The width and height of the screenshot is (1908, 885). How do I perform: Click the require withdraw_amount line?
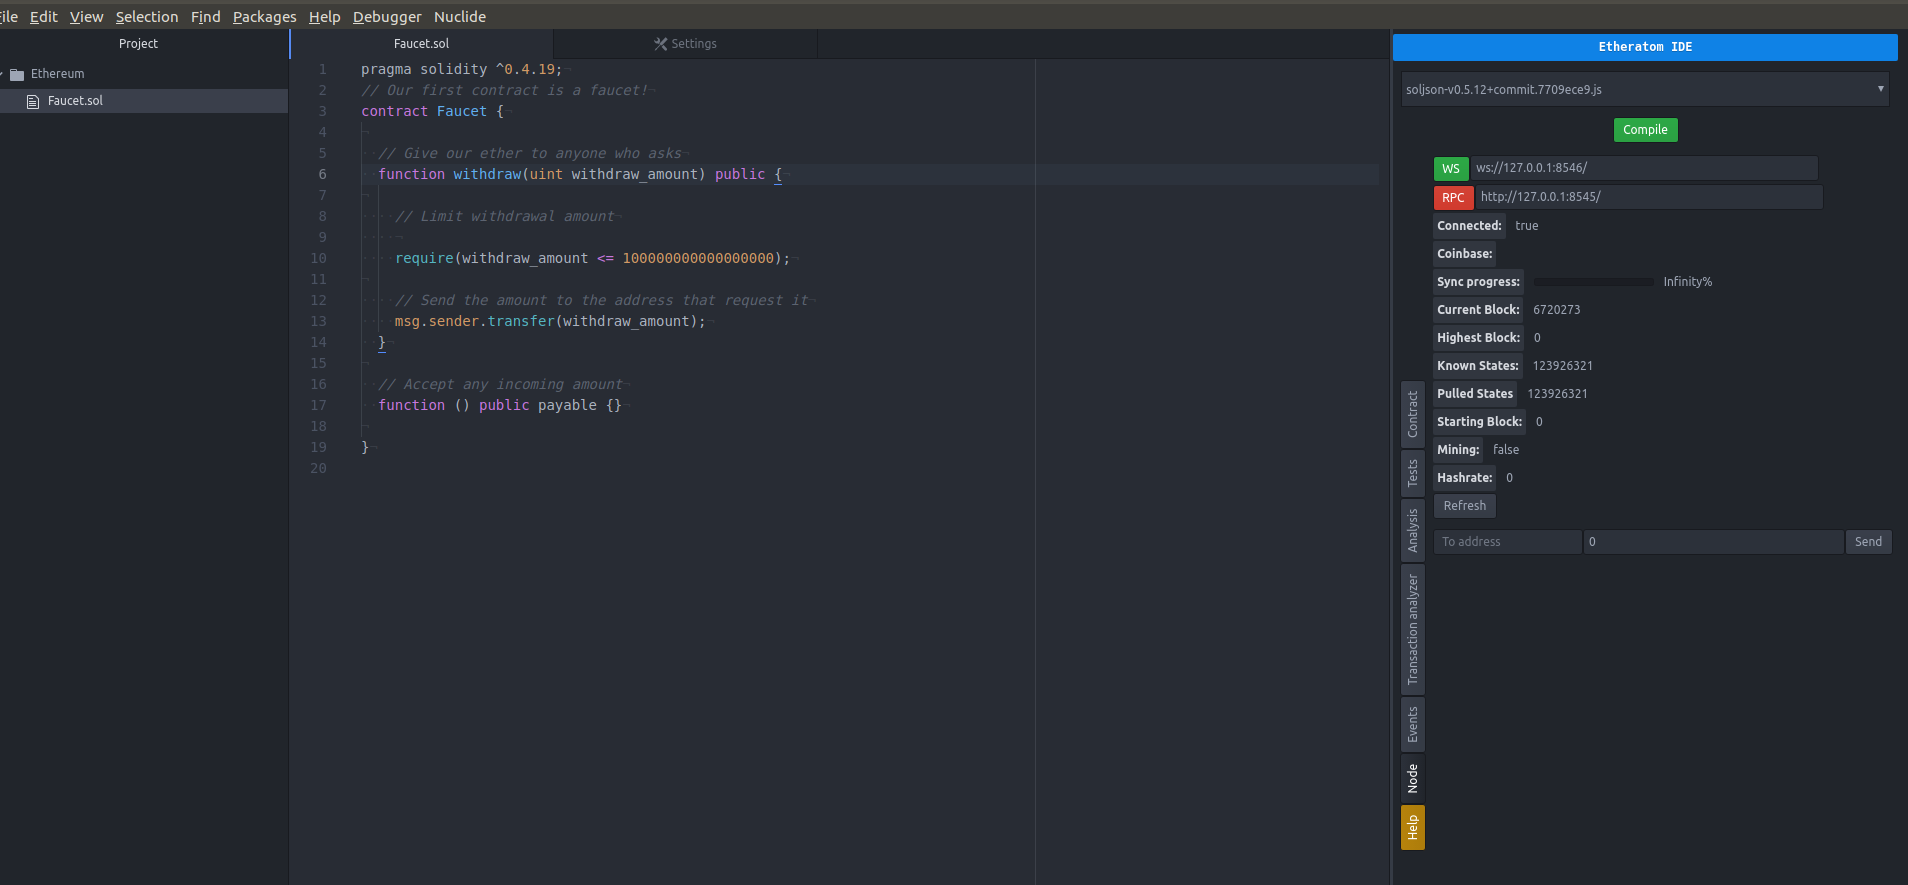point(592,258)
